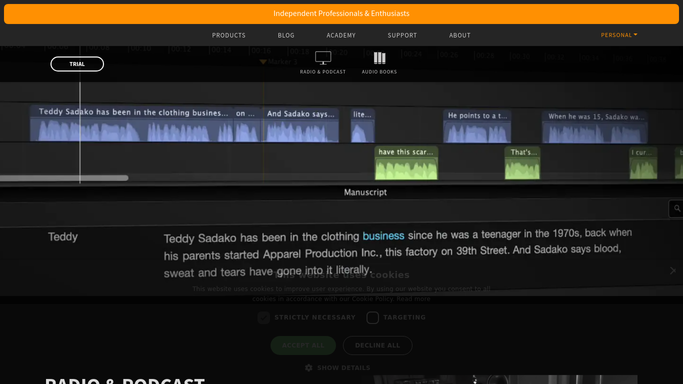
Task: Select the Marker 3 timeline marker
Action: click(278, 62)
